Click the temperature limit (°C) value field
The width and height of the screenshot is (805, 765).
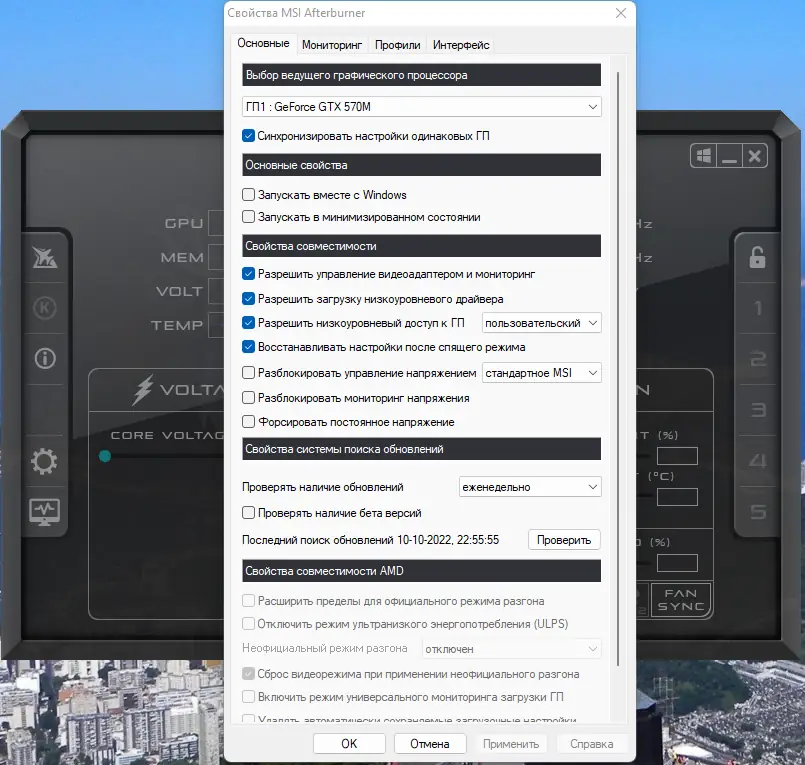[x=677, y=497]
